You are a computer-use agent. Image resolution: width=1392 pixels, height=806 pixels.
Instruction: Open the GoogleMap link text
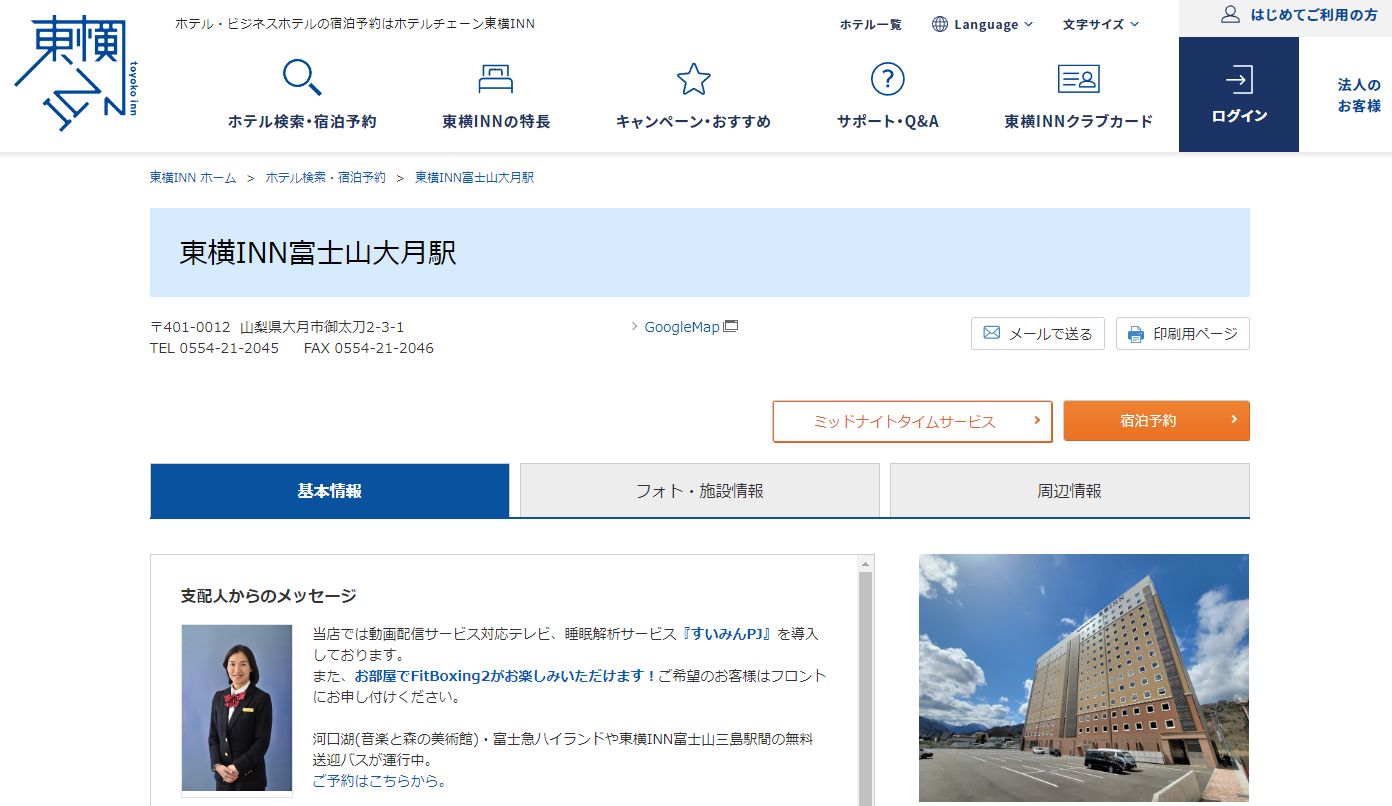[x=681, y=327]
